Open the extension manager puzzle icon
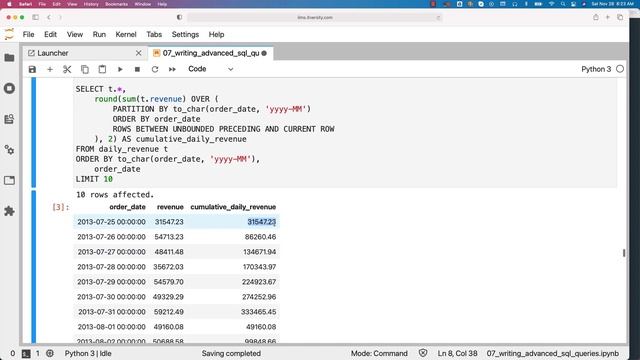 (x=9, y=211)
